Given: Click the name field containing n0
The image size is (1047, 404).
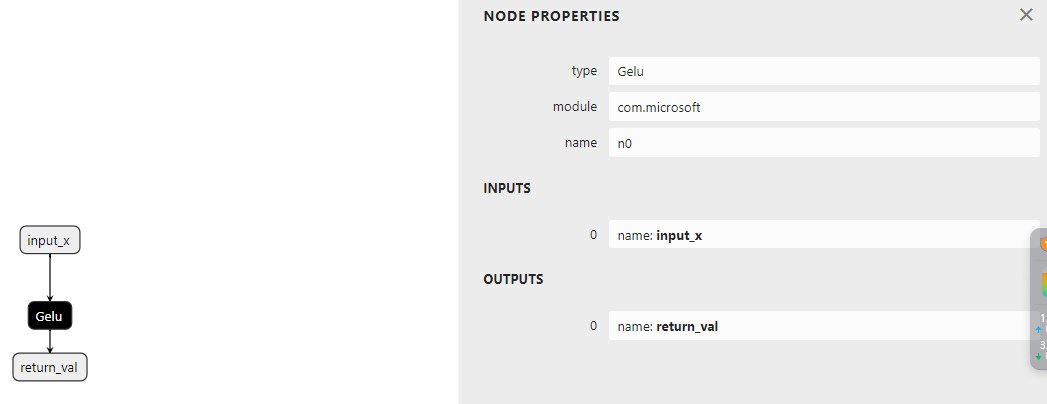Looking at the screenshot, I should tap(823, 143).
